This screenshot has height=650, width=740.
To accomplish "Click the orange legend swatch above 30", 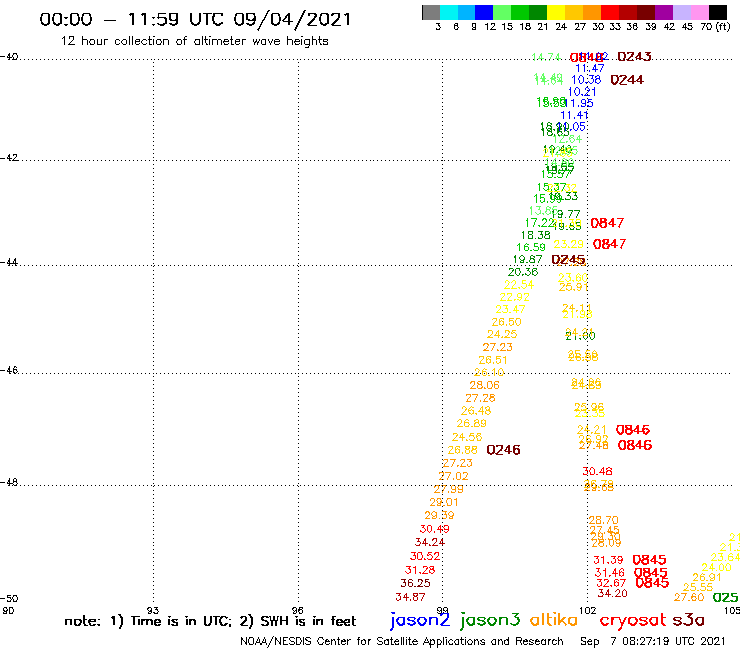I will pyautogui.click(x=592, y=12).
